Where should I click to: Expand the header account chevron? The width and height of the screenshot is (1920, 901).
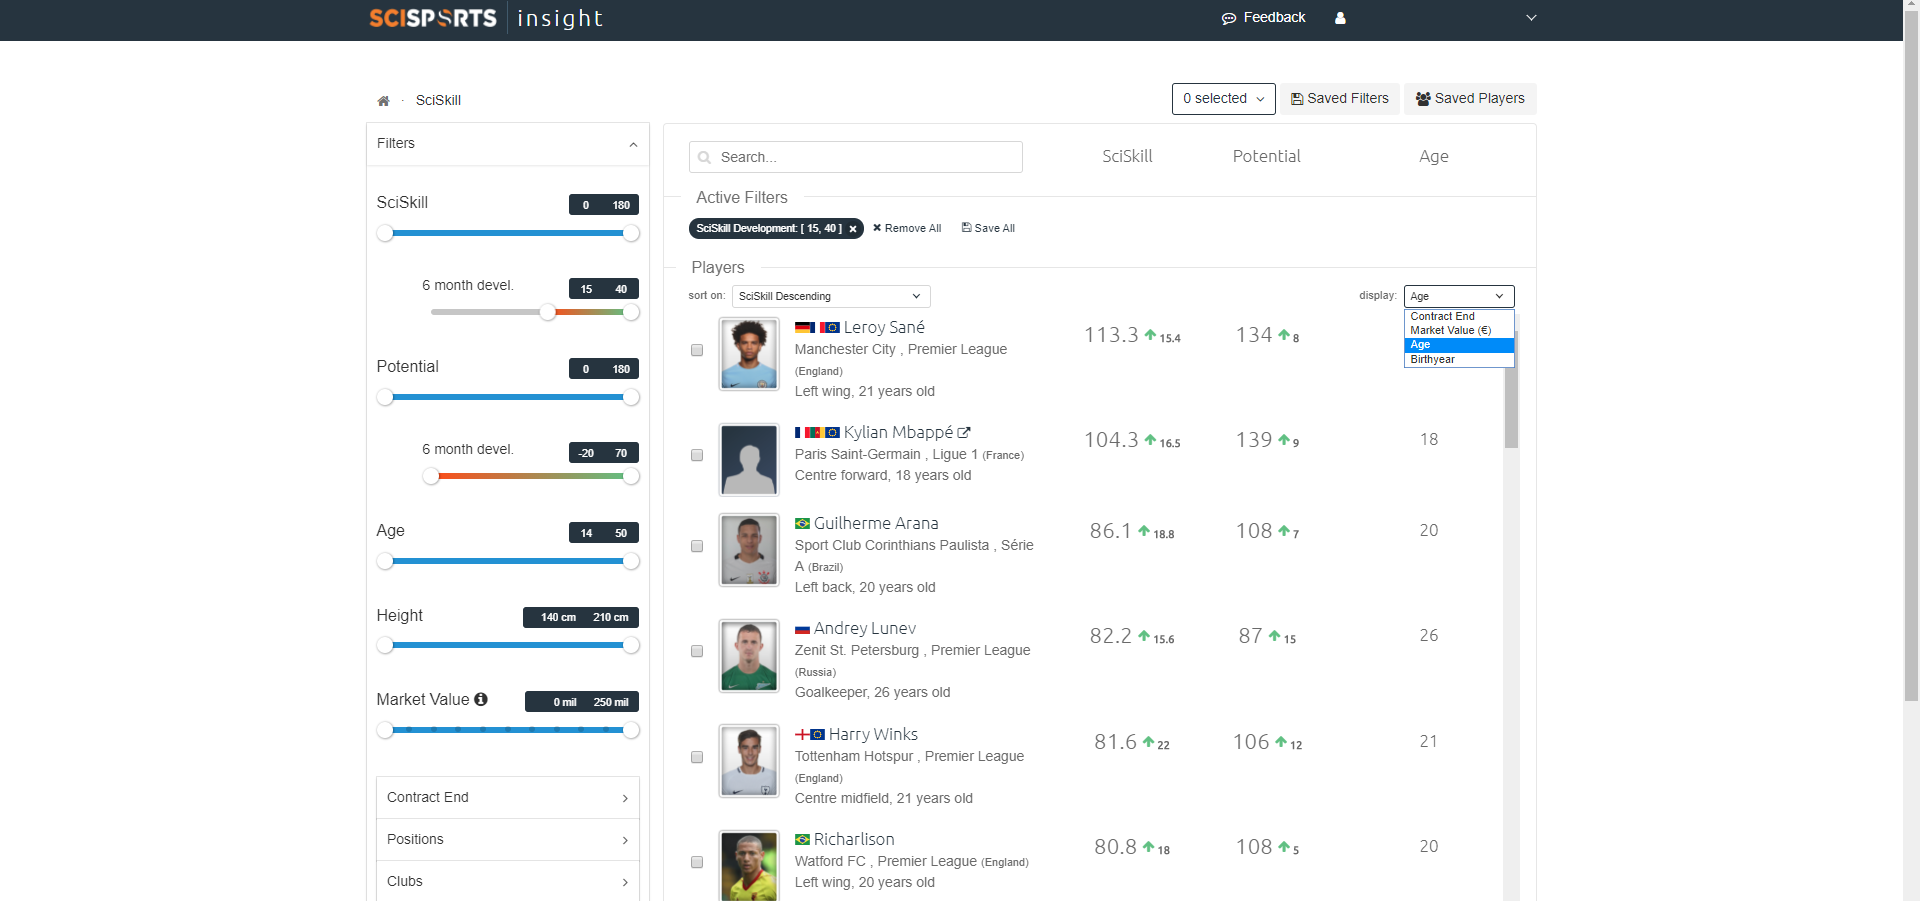tap(1531, 18)
